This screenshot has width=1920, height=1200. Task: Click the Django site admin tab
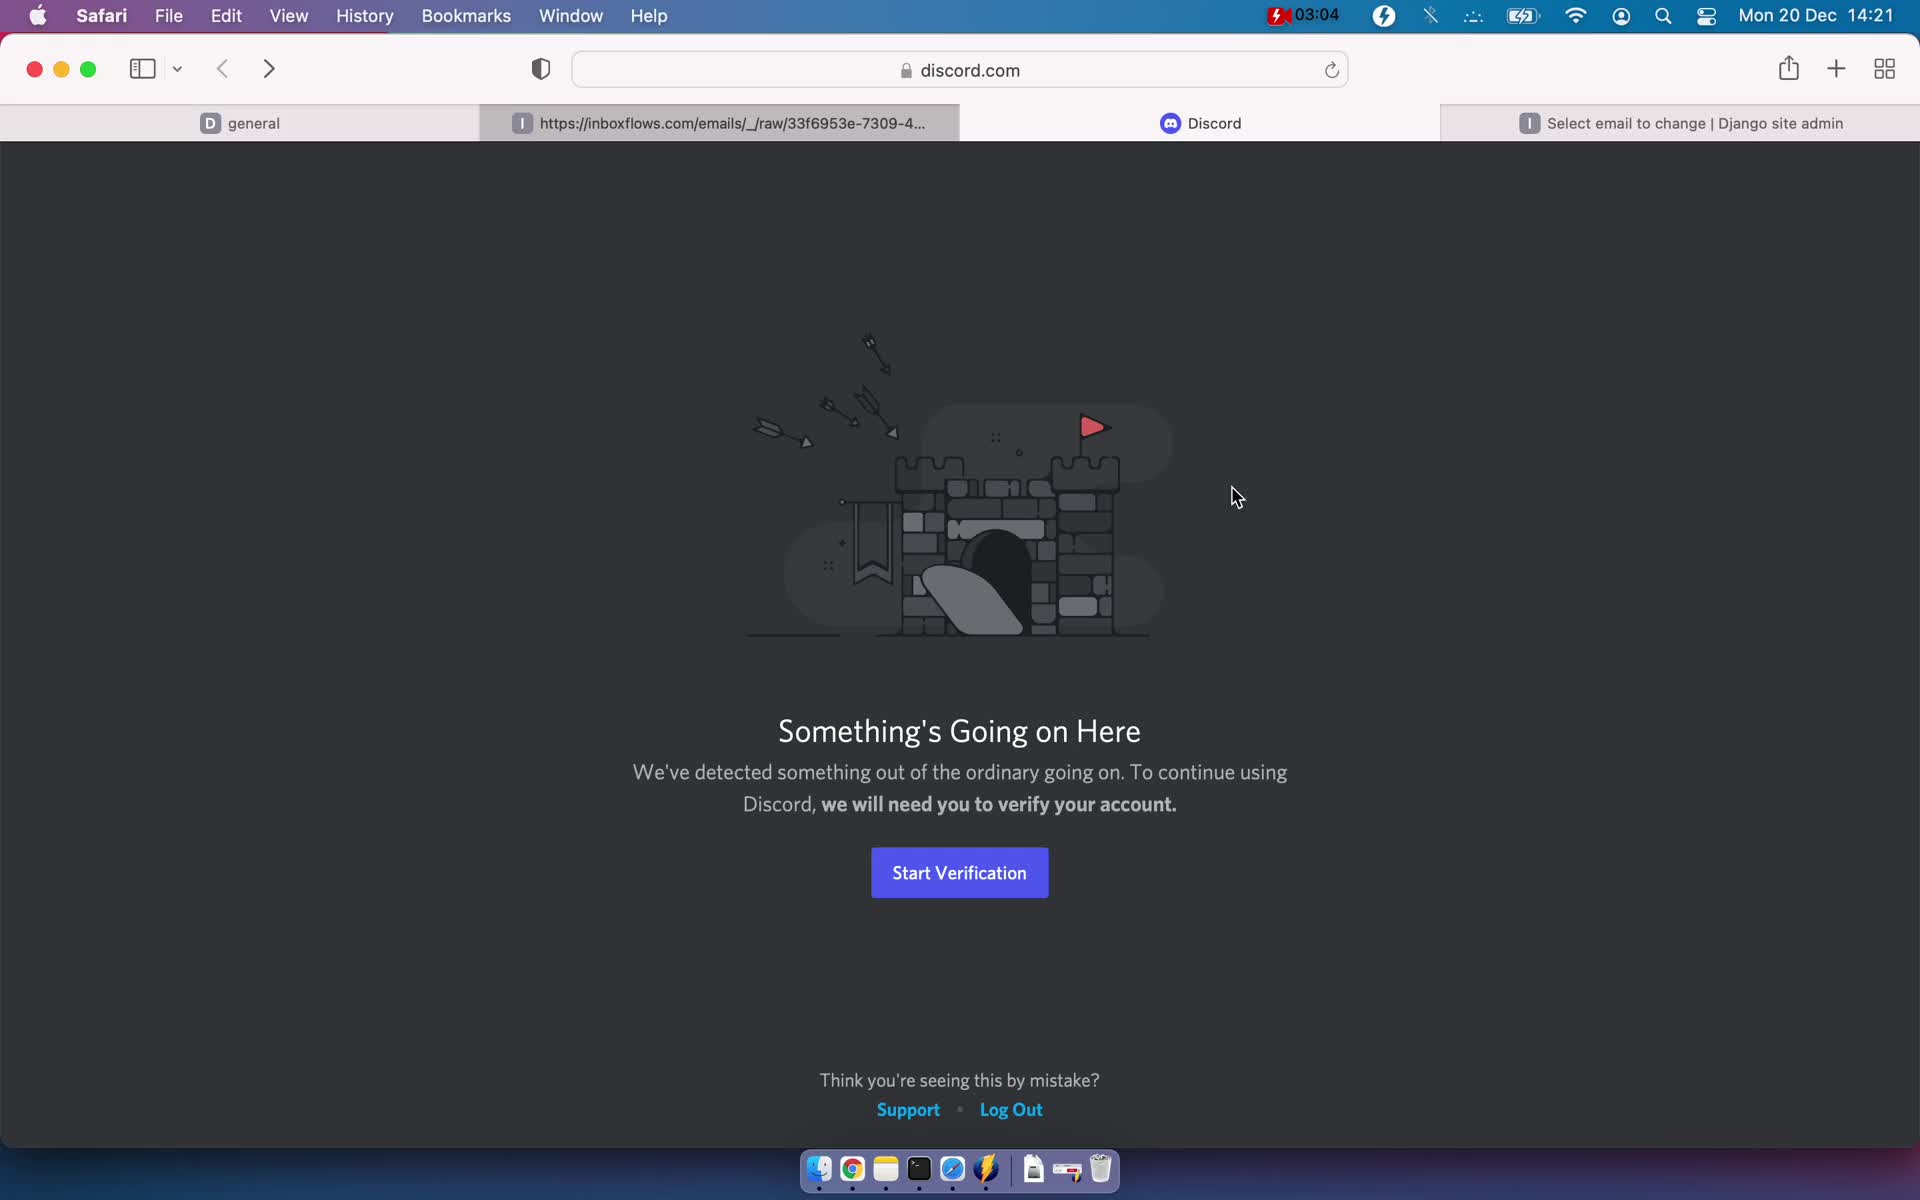pos(1679,123)
